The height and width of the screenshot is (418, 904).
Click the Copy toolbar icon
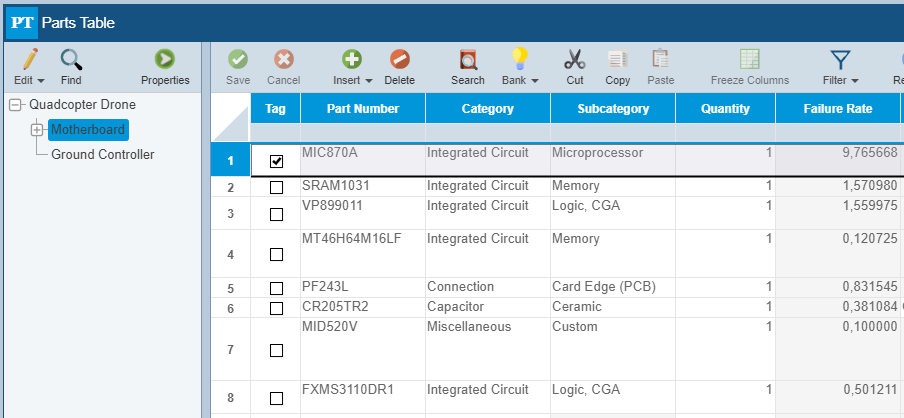click(x=618, y=60)
